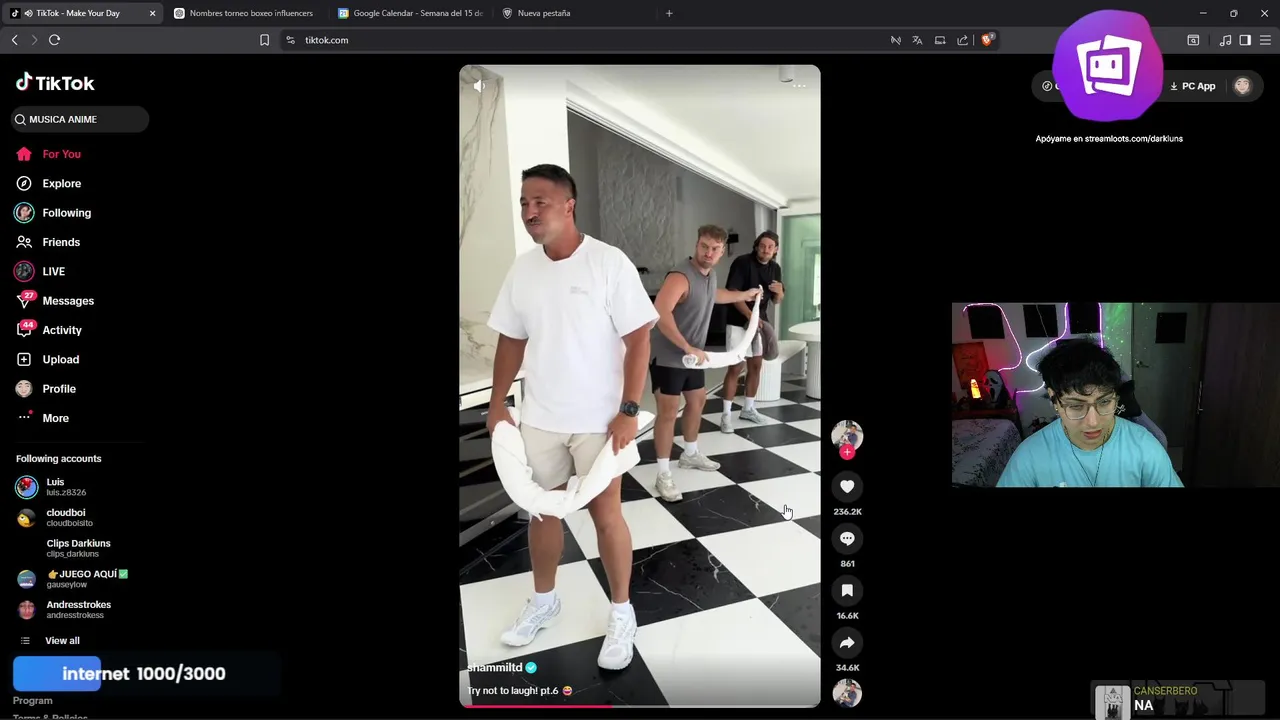Open media music note control

pos(1225,40)
